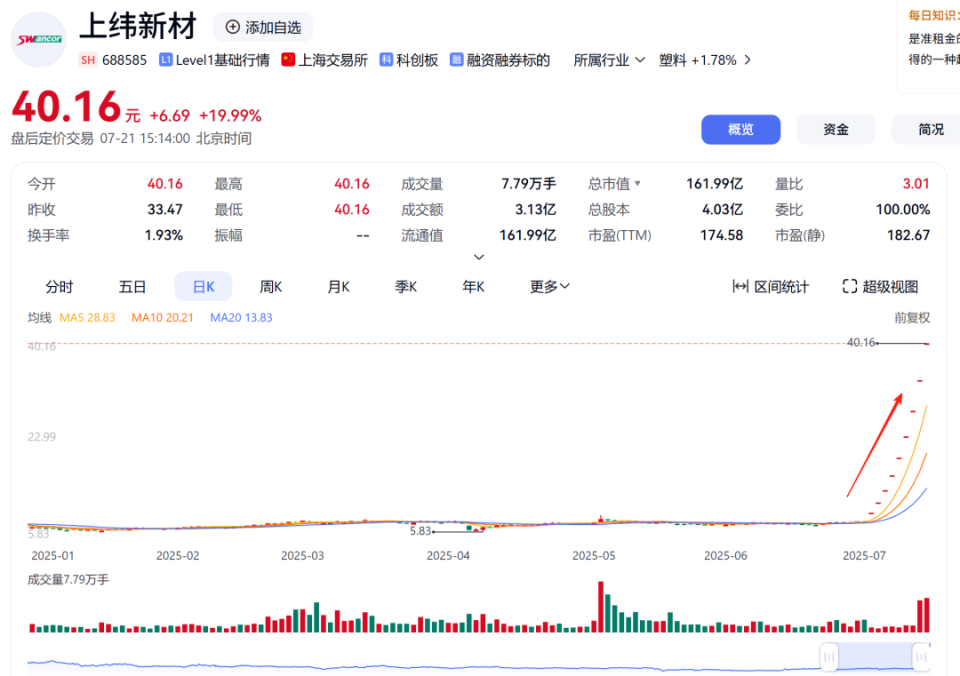Click the current price 40.16元

[x=75, y=107]
